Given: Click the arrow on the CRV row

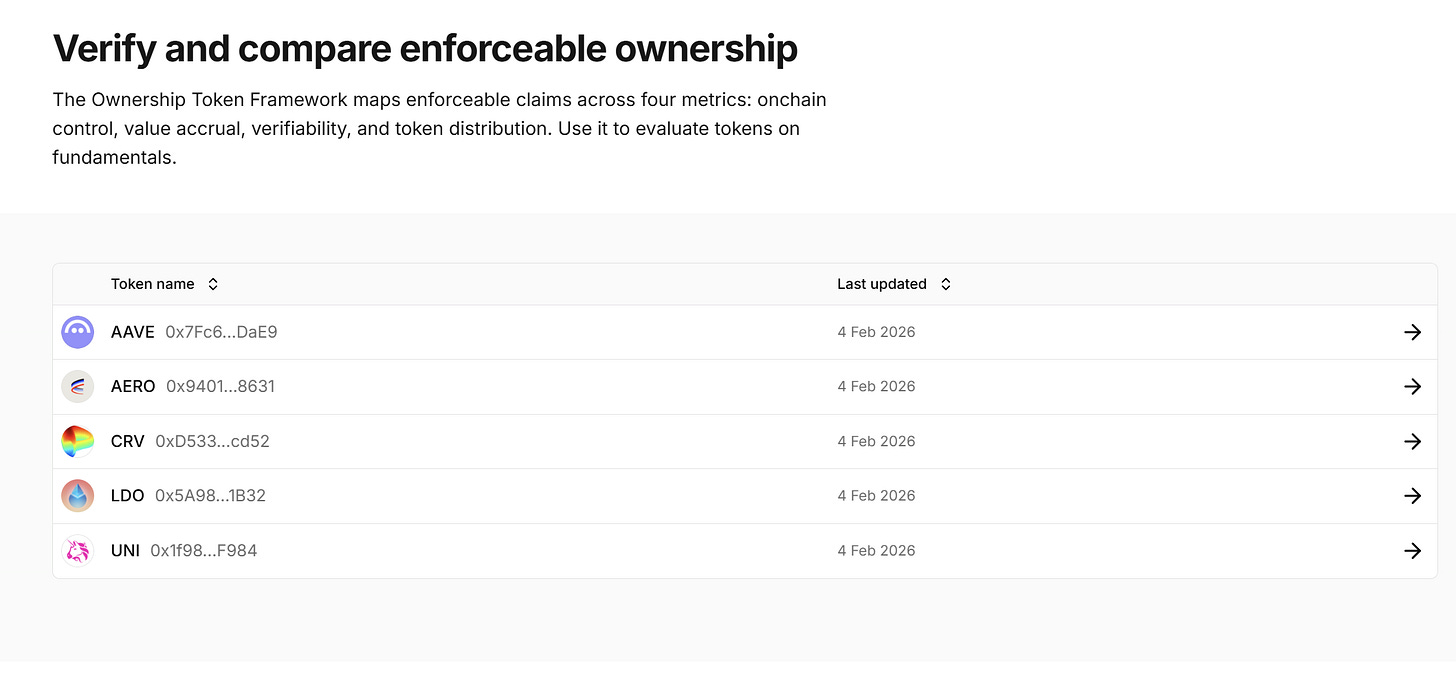Looking at the screenshot, I should [1412, 441].
